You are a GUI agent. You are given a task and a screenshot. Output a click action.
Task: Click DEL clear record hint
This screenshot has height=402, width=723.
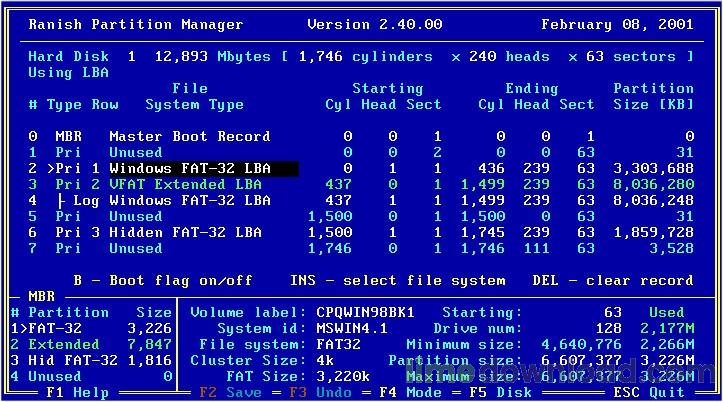[x=613, y=281]
